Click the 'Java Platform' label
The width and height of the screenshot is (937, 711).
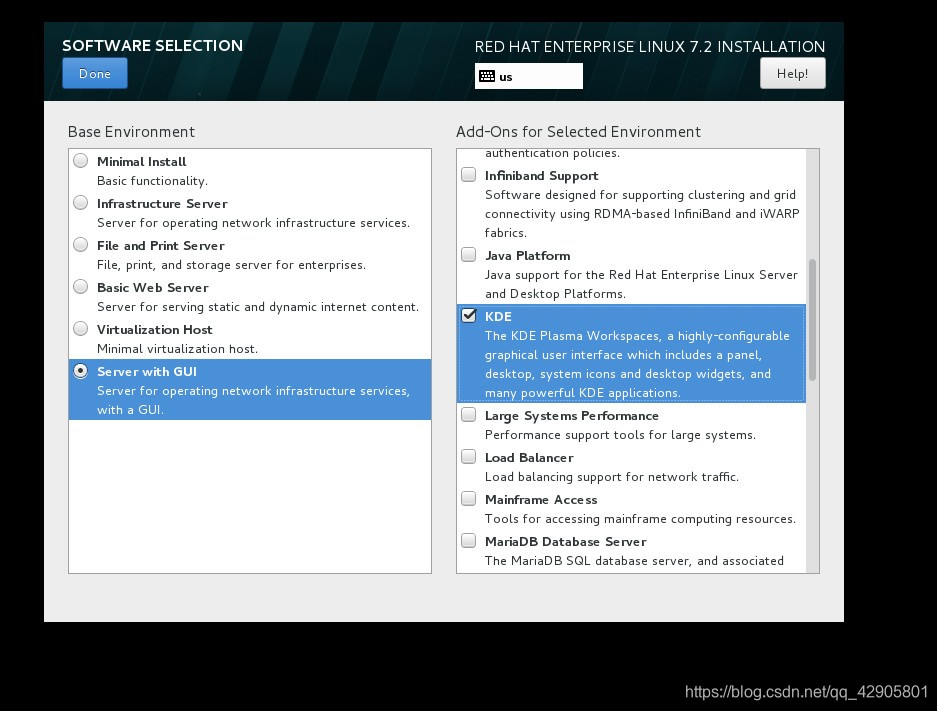[x=528, y=256]
